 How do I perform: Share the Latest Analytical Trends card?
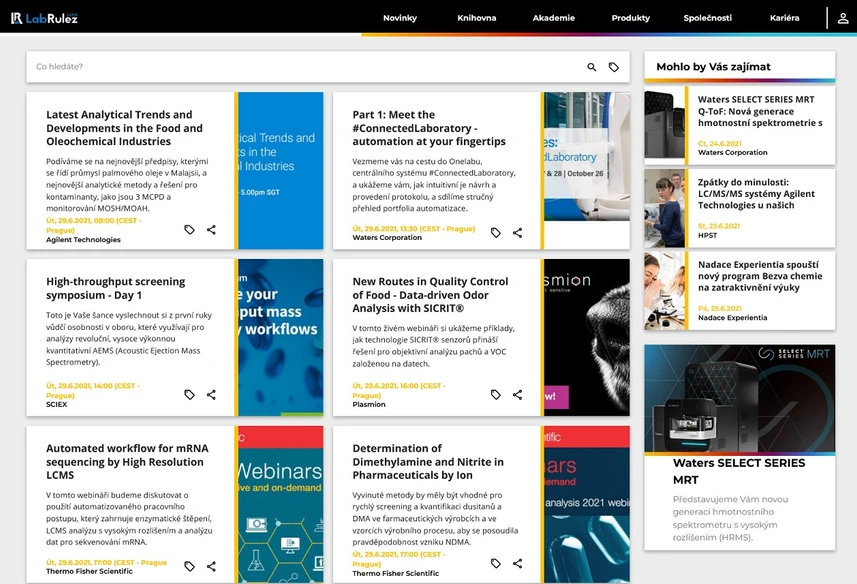pos(212,229)
